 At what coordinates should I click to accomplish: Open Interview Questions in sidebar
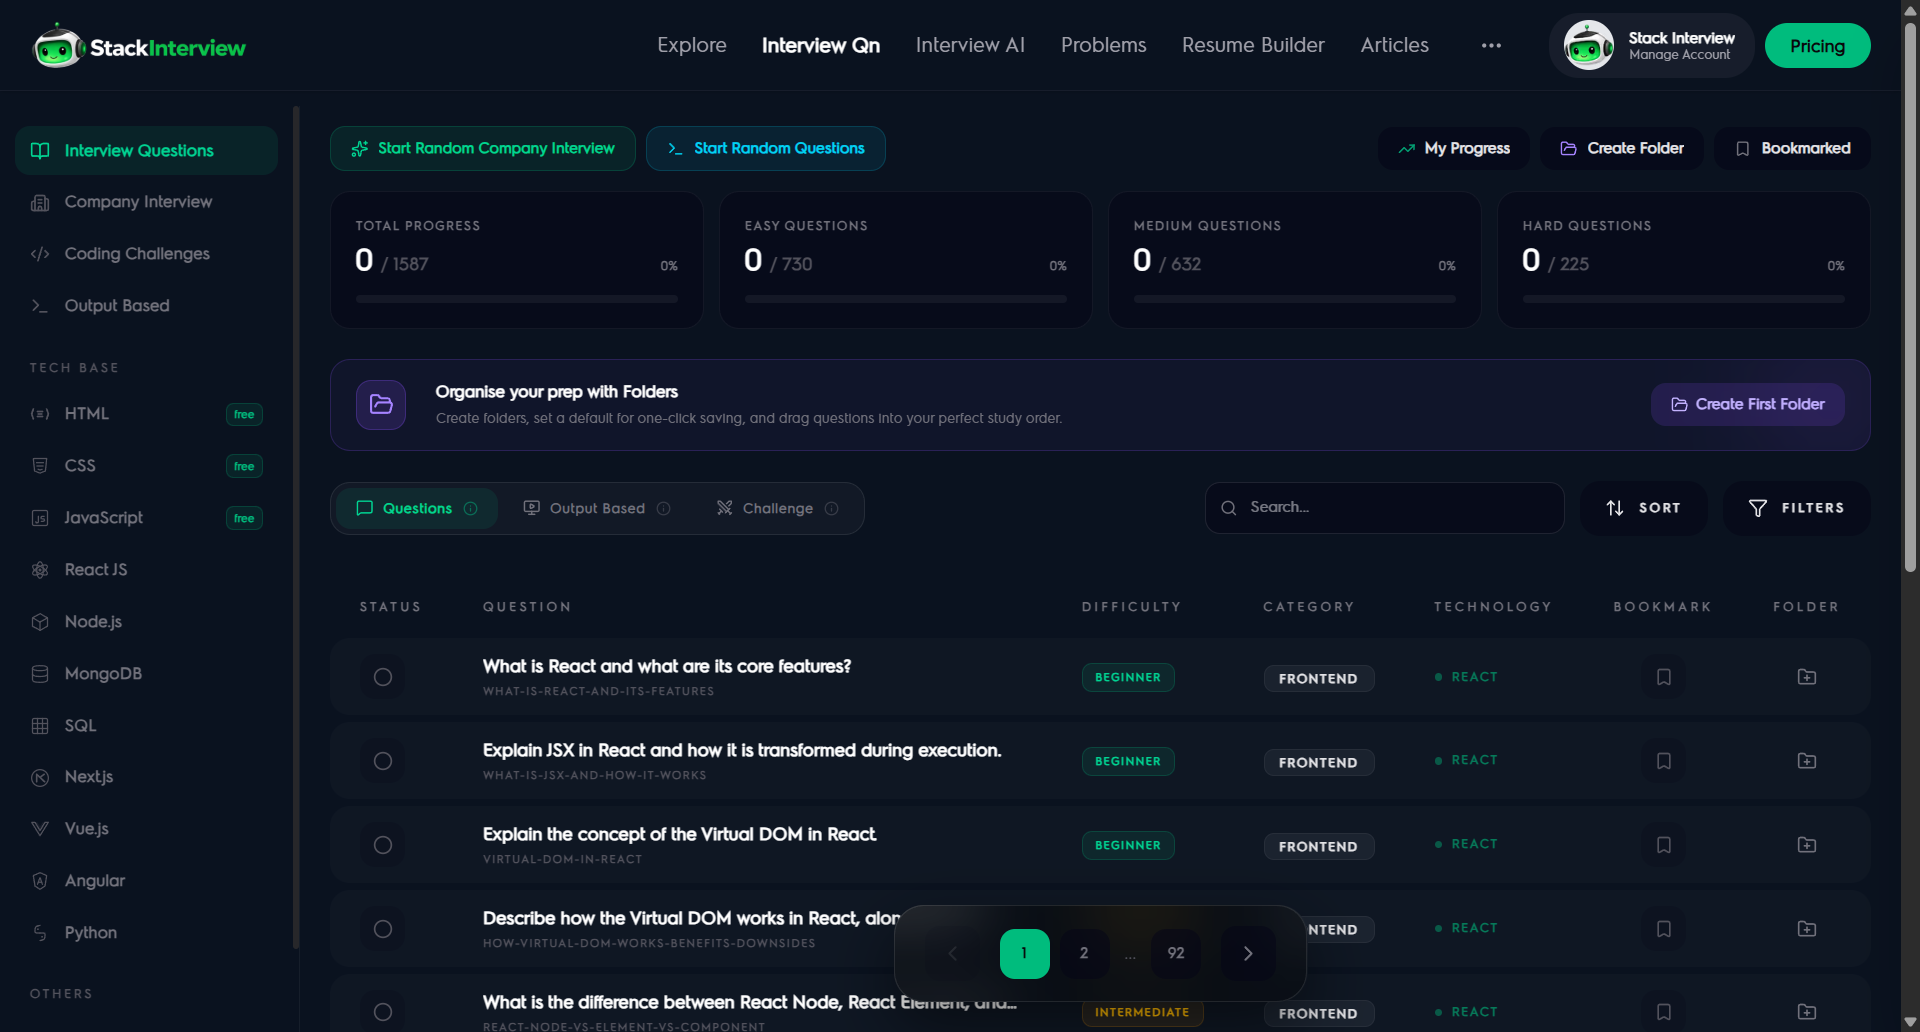pyautogui.click(x=146, y=150)
